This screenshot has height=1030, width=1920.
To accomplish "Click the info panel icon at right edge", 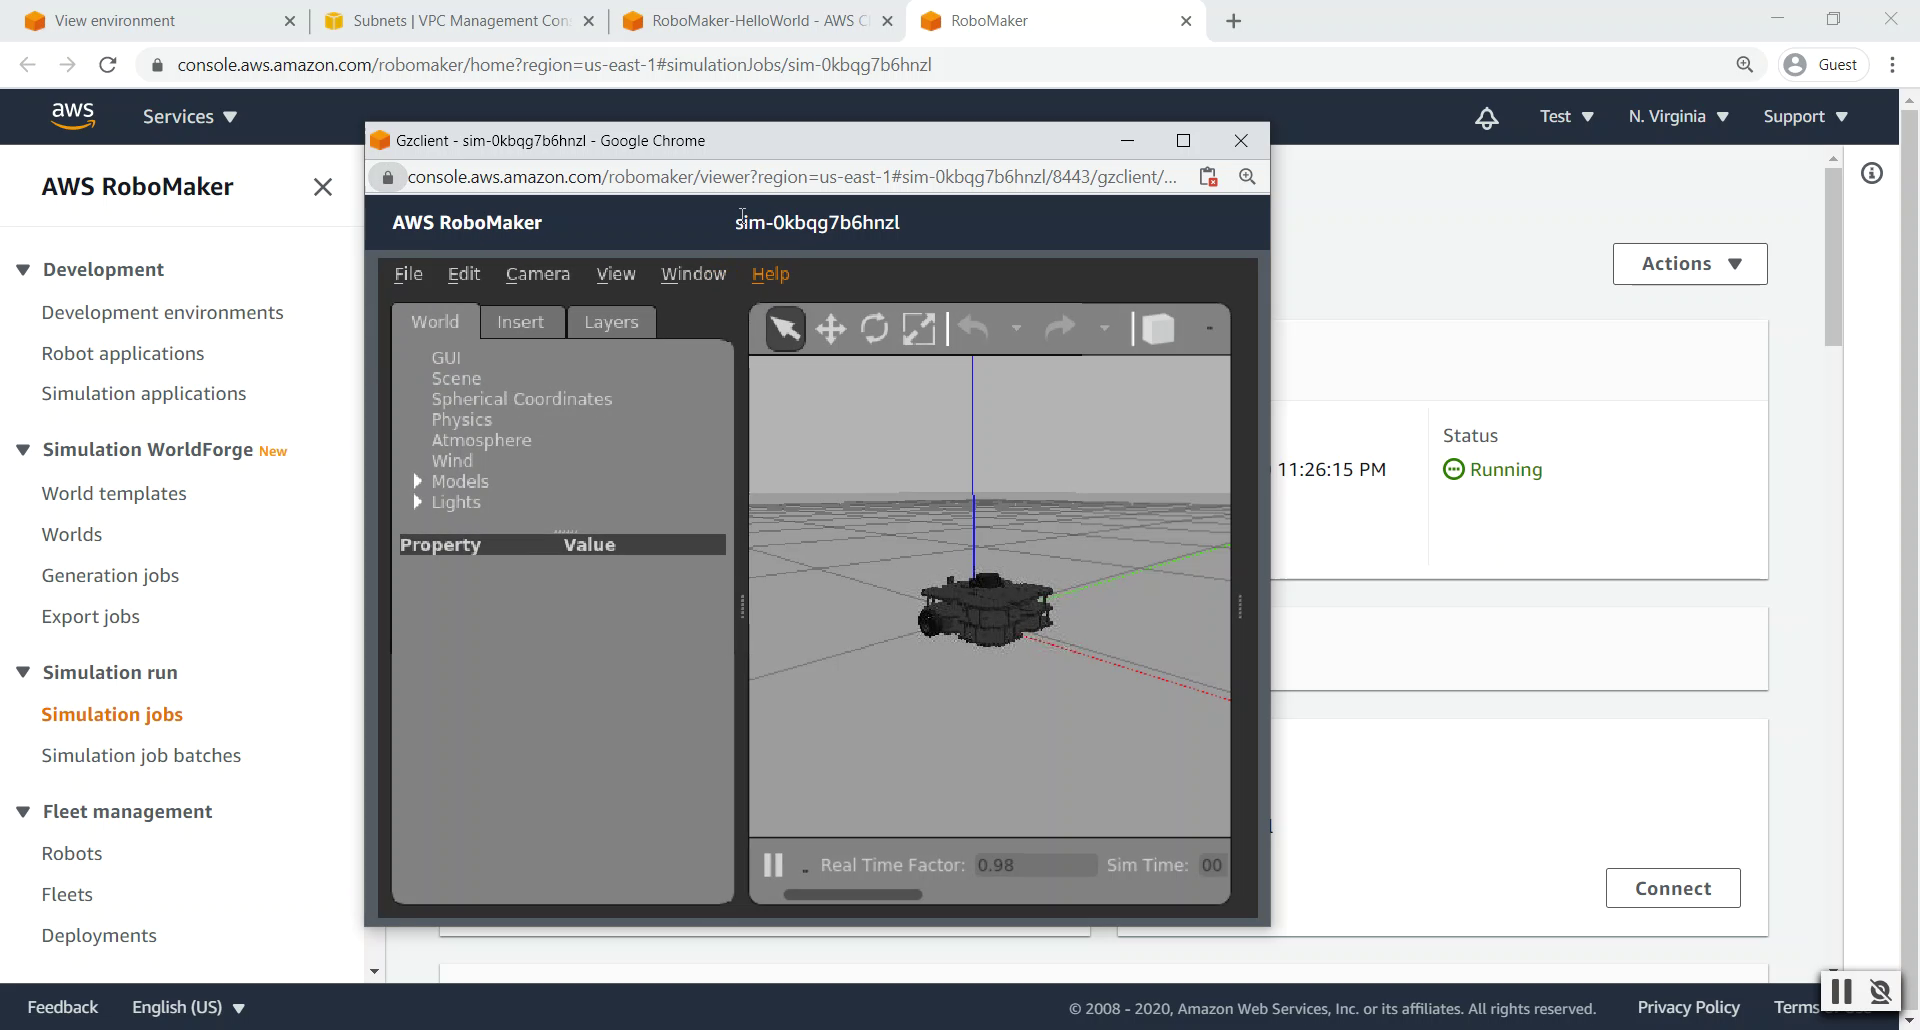I will tap(1872, 174).
